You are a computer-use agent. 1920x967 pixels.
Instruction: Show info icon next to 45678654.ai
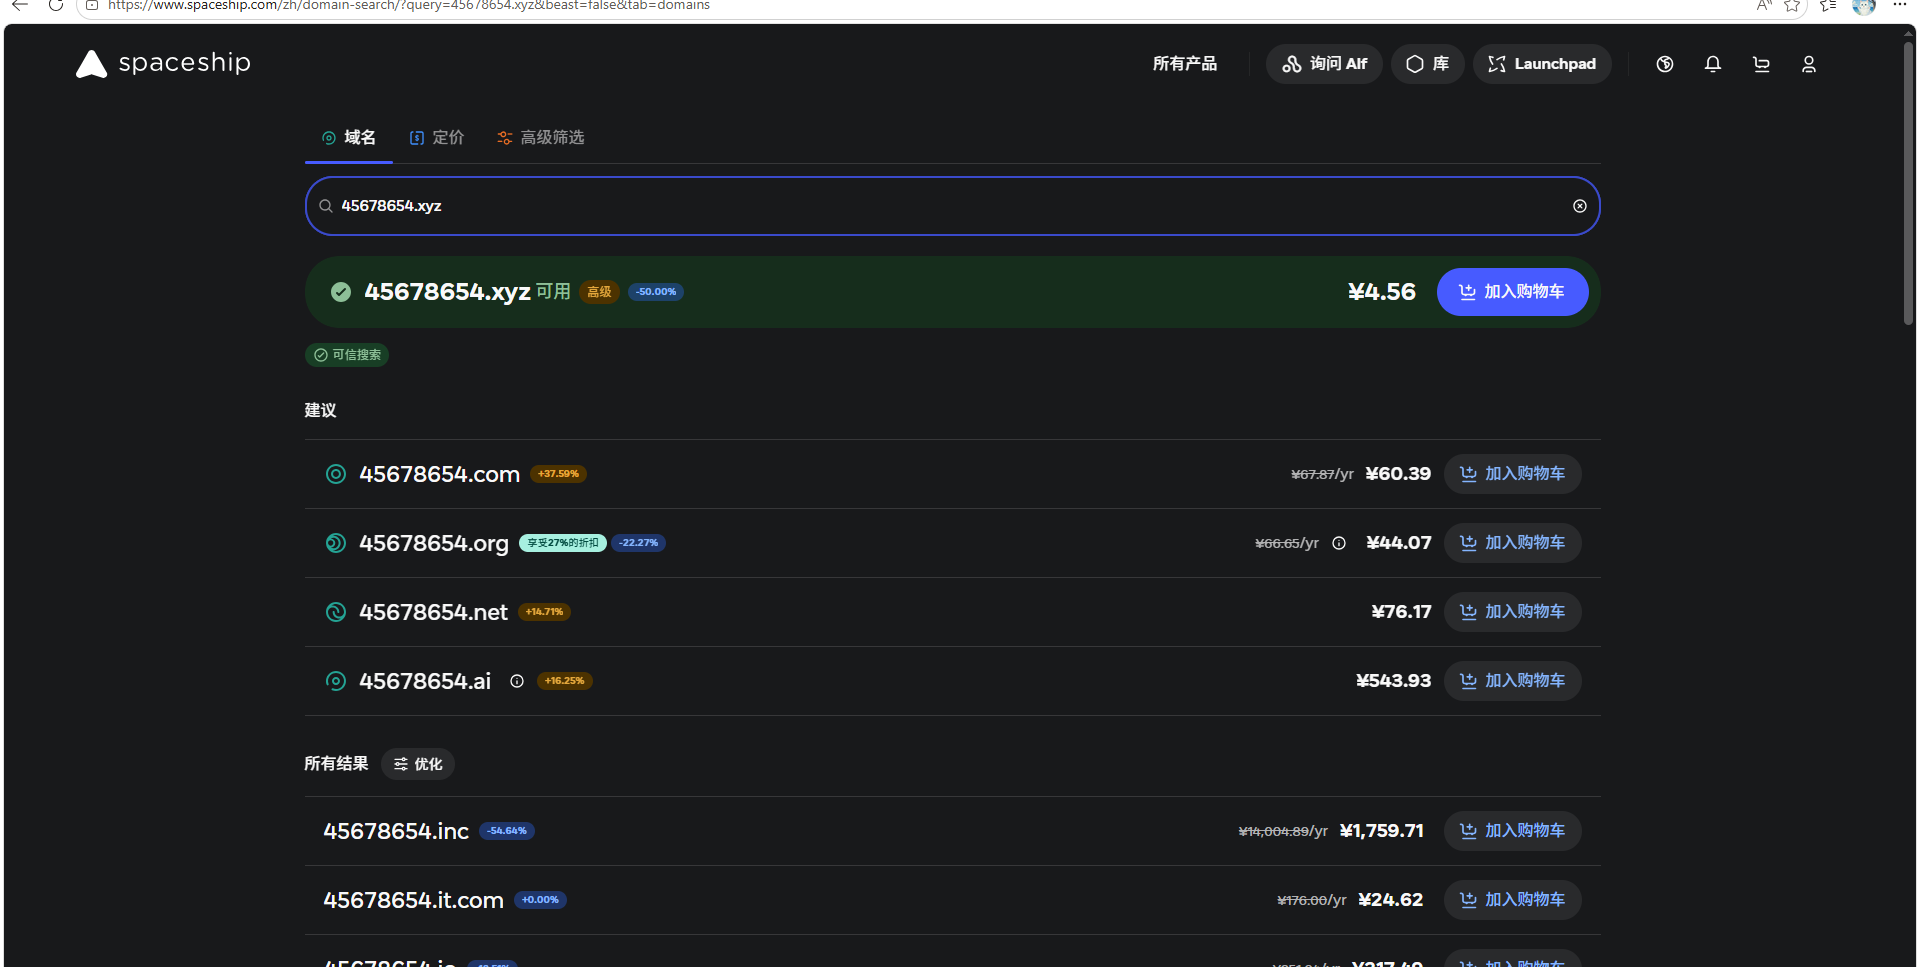coord(517,681)
